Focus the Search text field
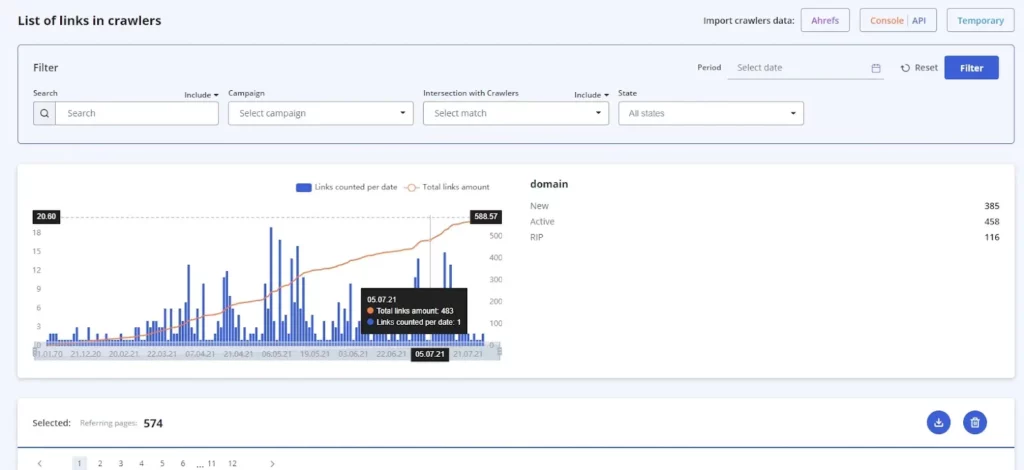 point(137,113)
